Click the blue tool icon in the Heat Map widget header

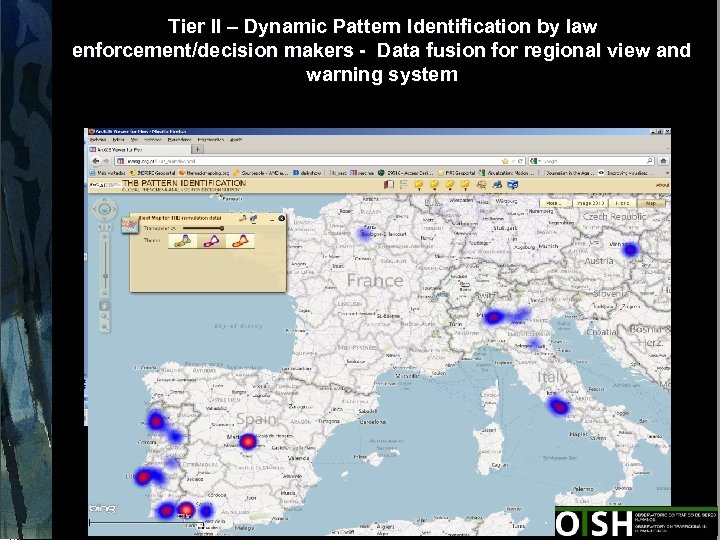click(253, 219)
